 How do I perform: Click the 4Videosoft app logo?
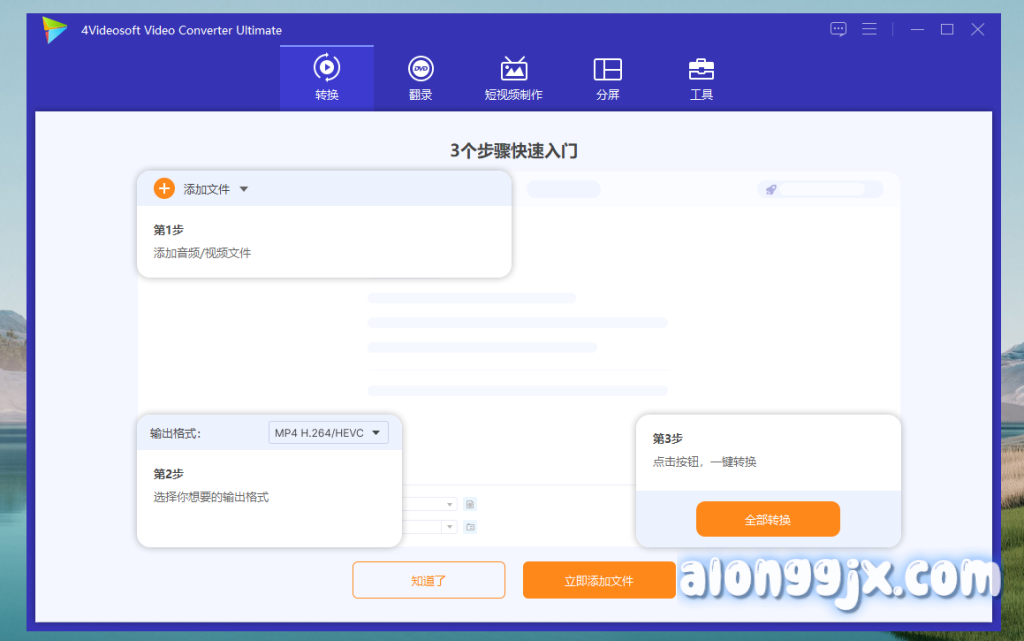tap(54, 30)
